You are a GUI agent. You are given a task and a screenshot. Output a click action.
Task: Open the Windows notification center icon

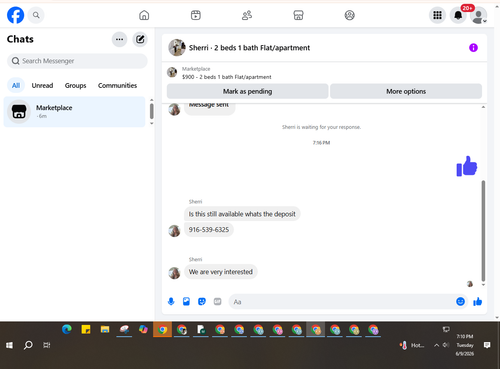487,345
